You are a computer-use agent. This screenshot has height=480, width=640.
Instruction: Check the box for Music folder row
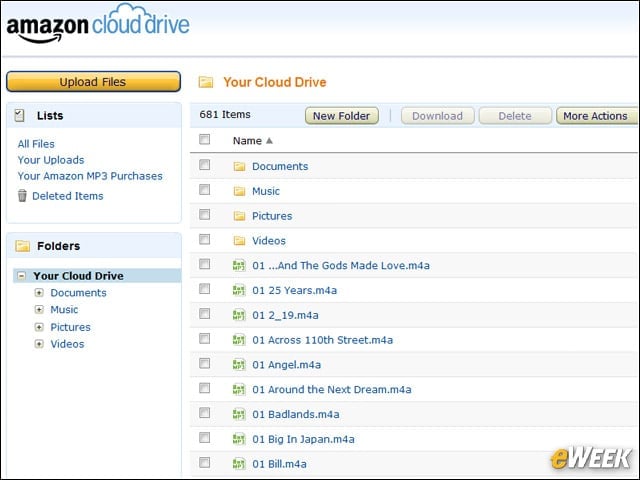(x=204, y=190)
